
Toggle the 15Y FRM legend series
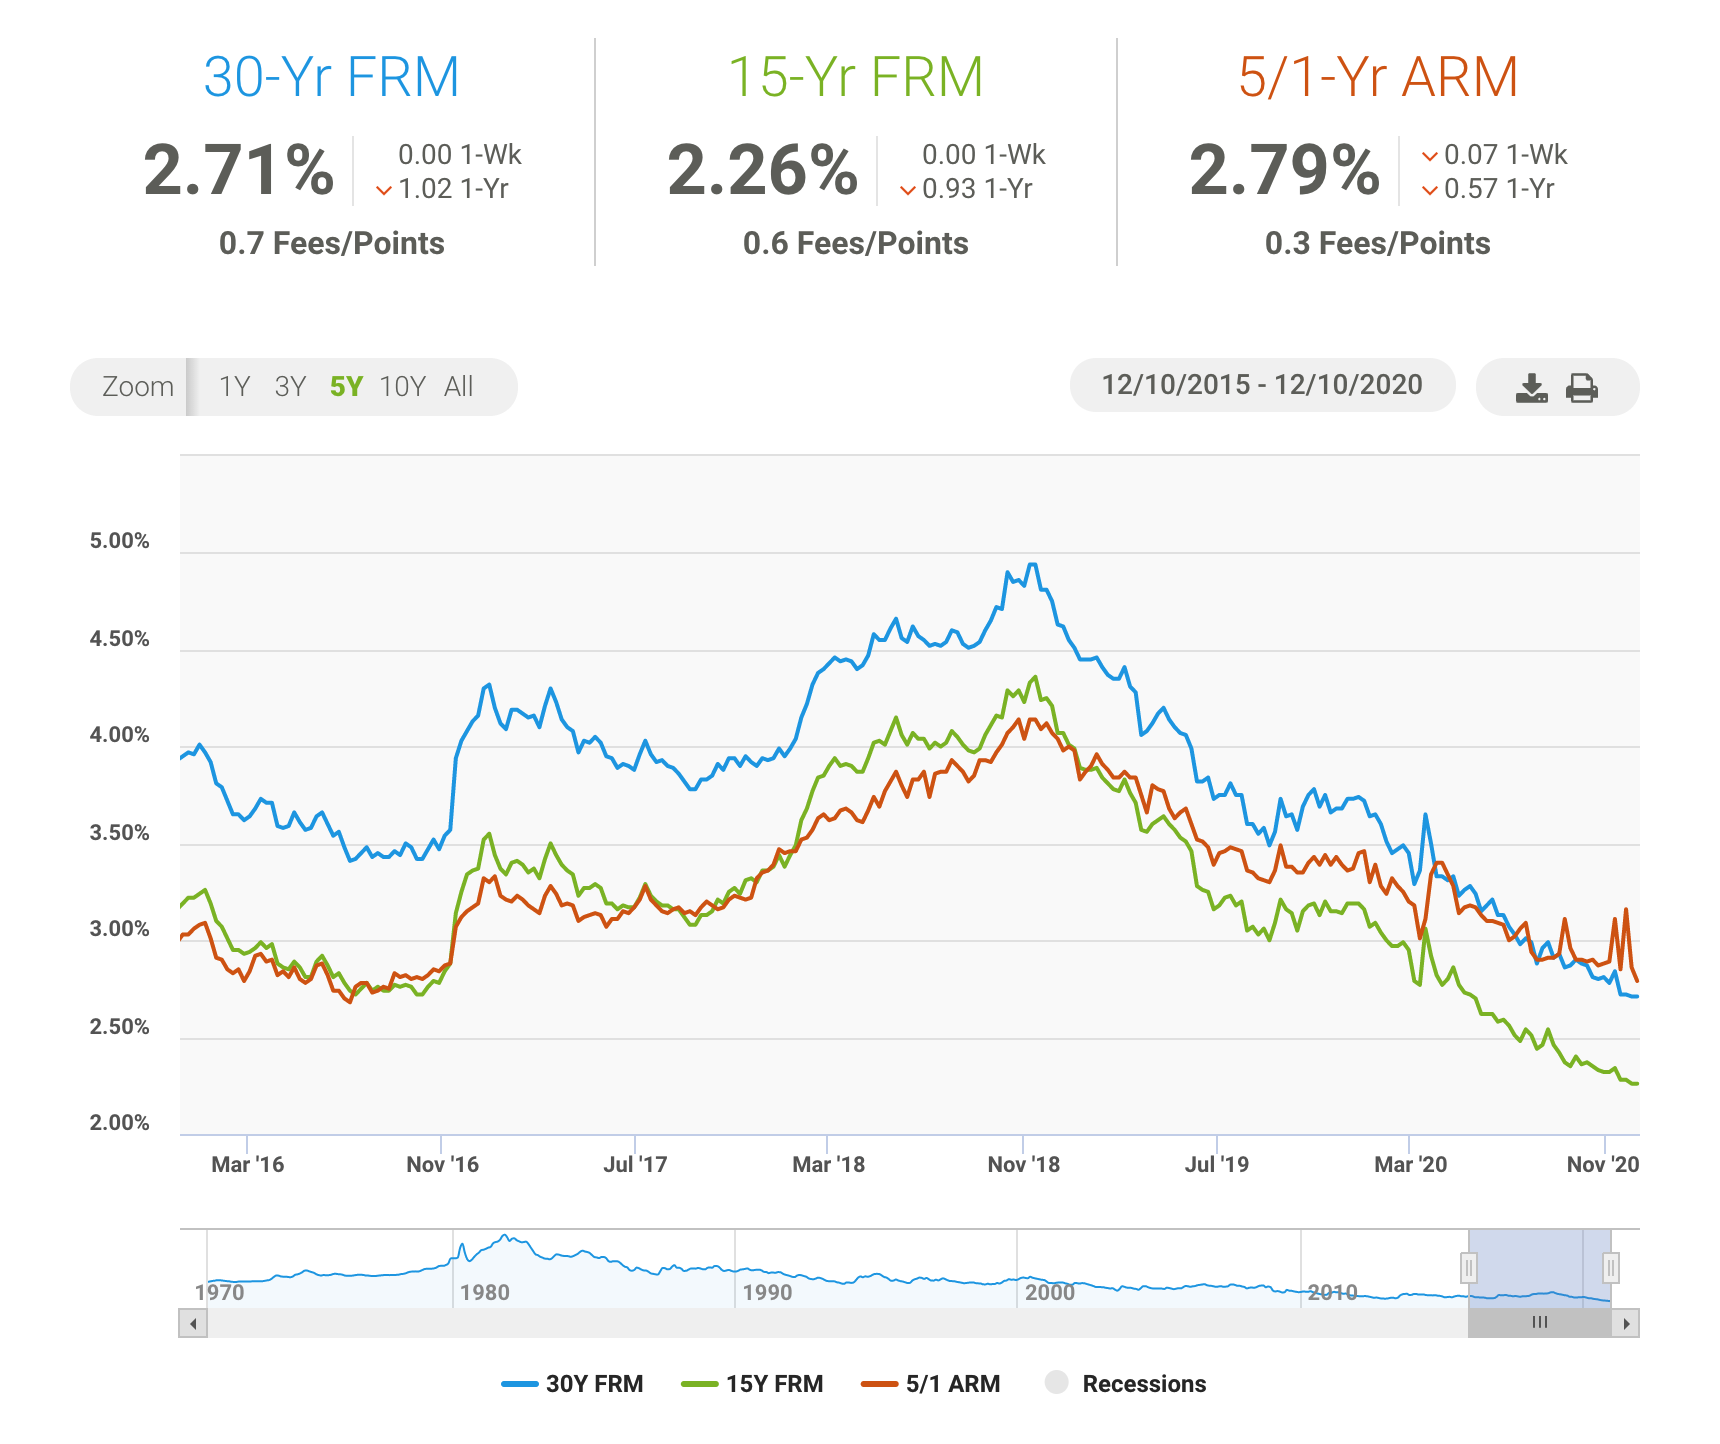tap(752, 1384)
